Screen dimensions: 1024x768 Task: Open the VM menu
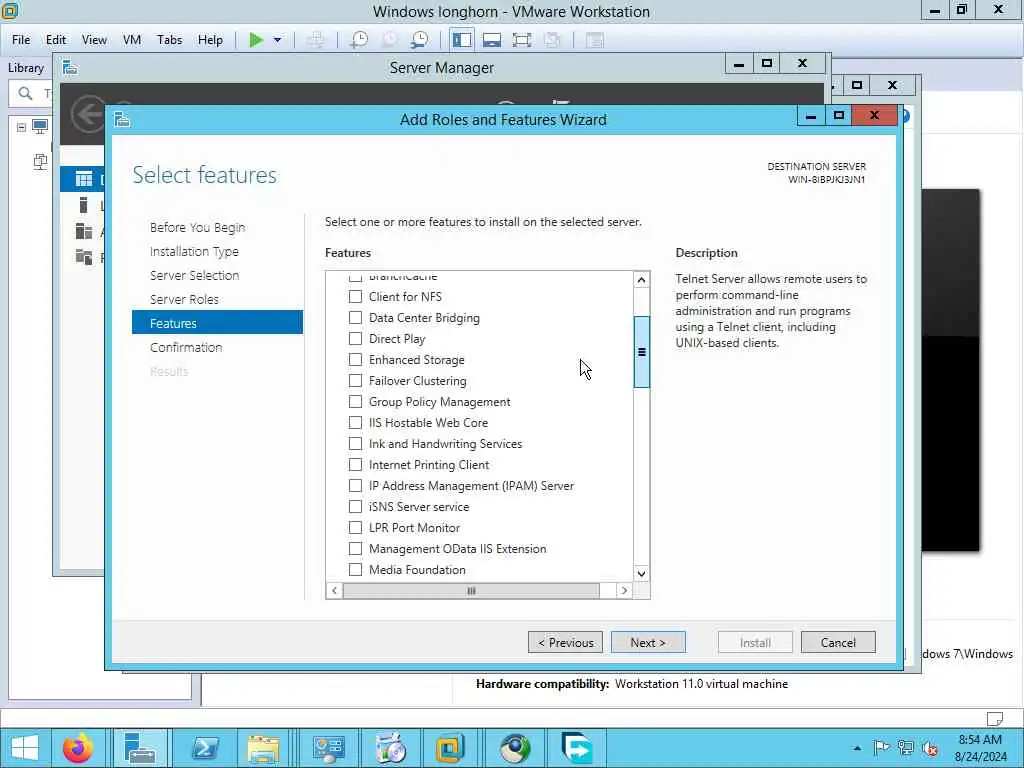click(x=132, y=40)
